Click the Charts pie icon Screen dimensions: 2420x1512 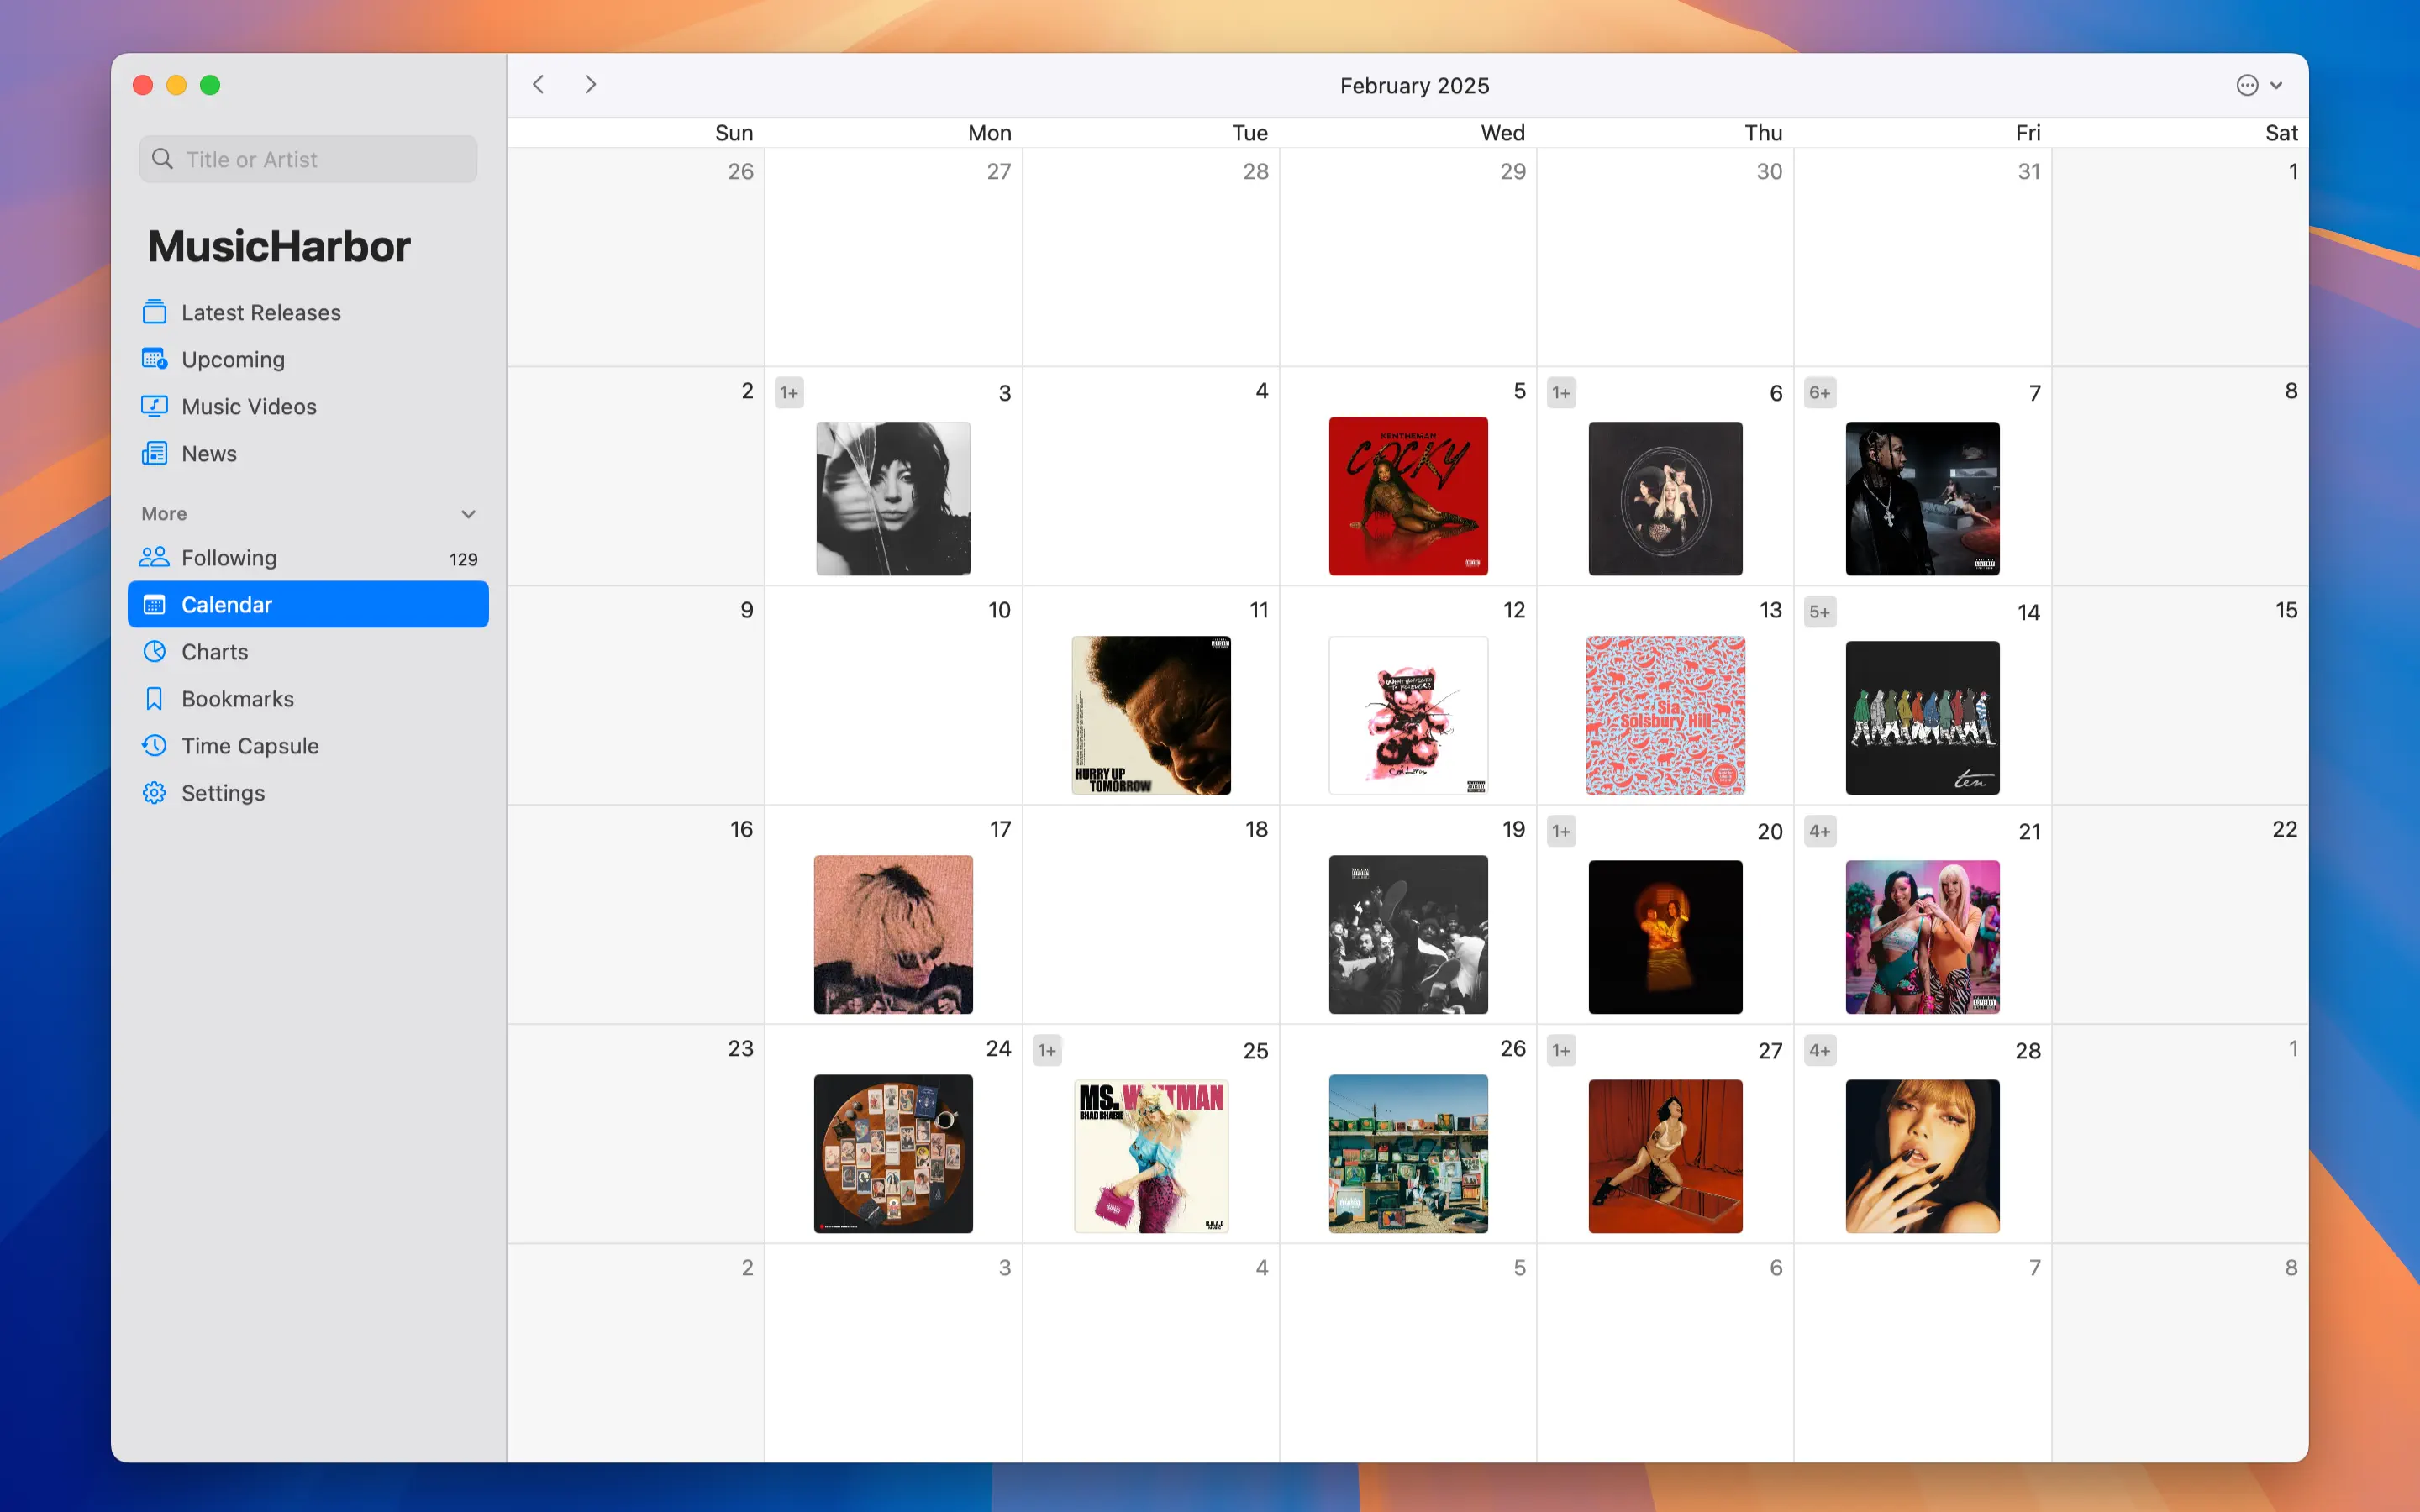pyautogui.click(x=154, y=651)
